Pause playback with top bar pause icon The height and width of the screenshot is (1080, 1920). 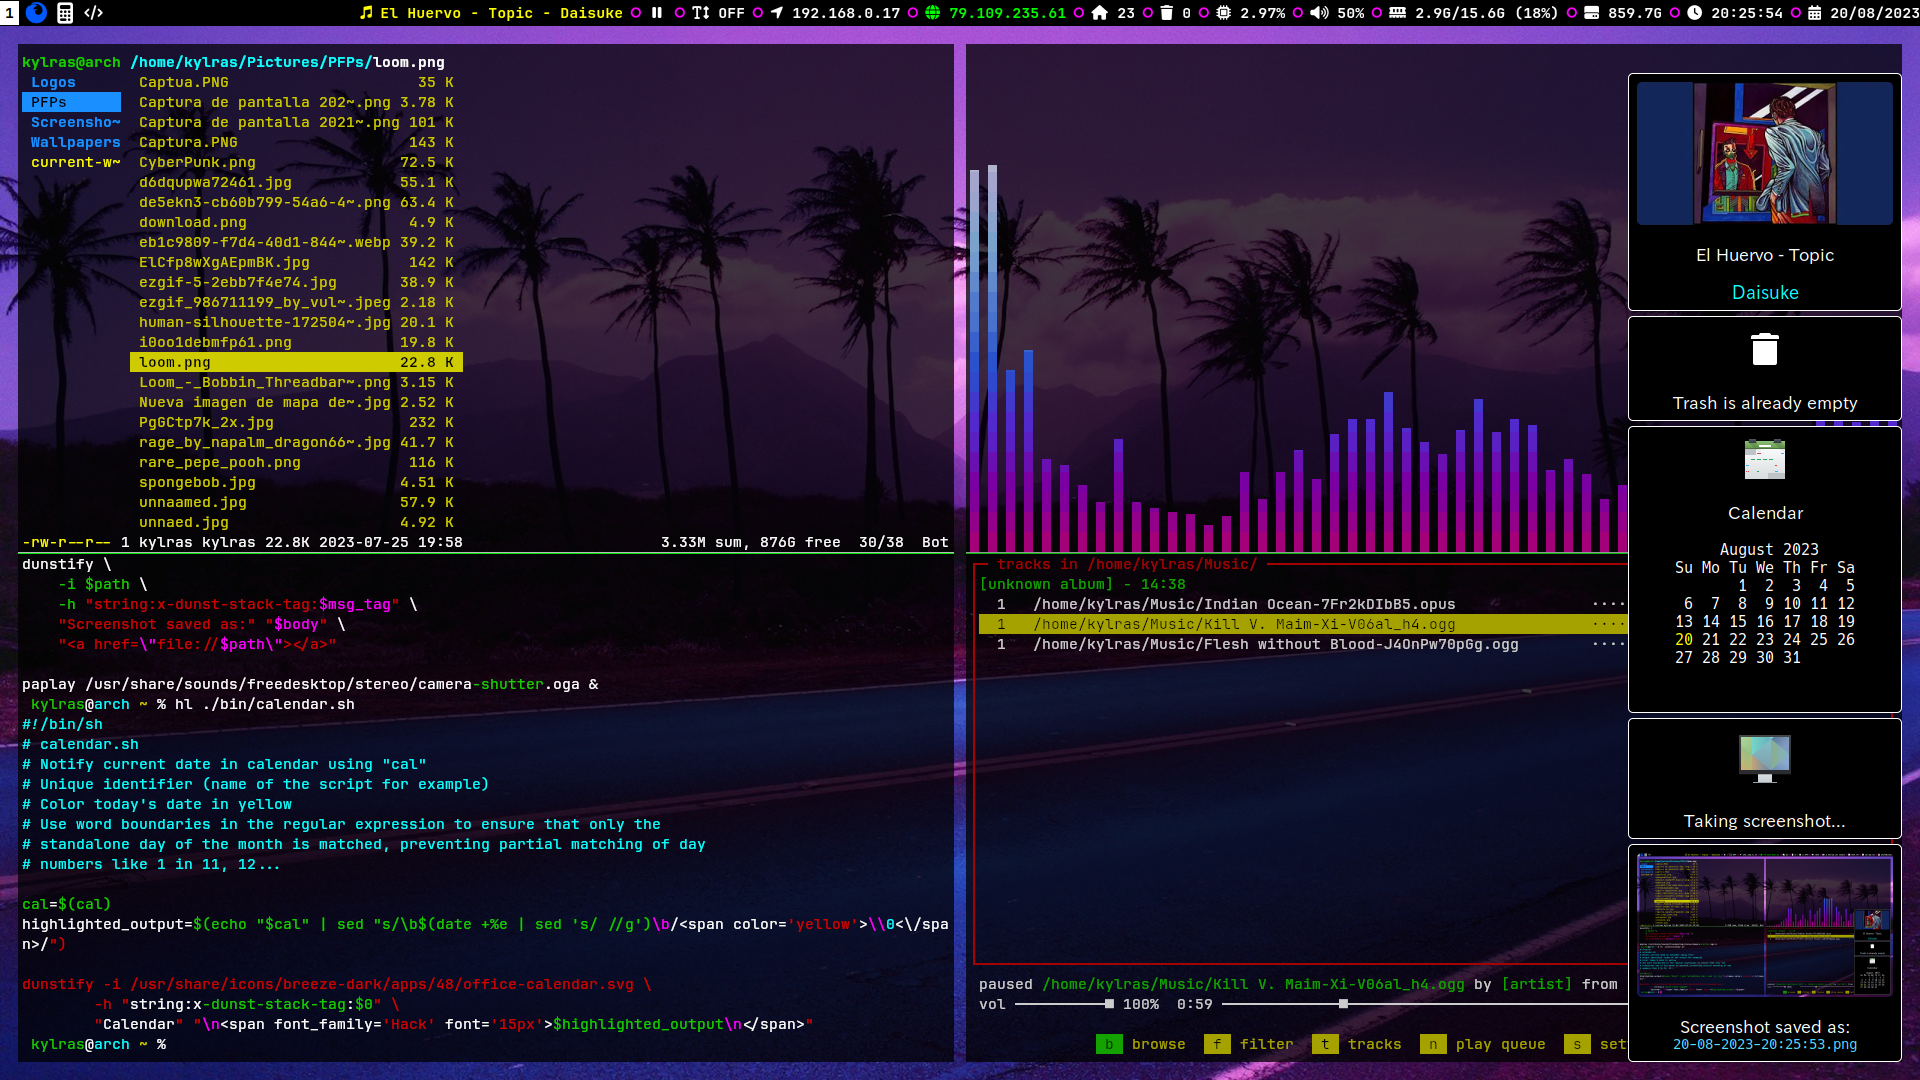pos(657,13)
